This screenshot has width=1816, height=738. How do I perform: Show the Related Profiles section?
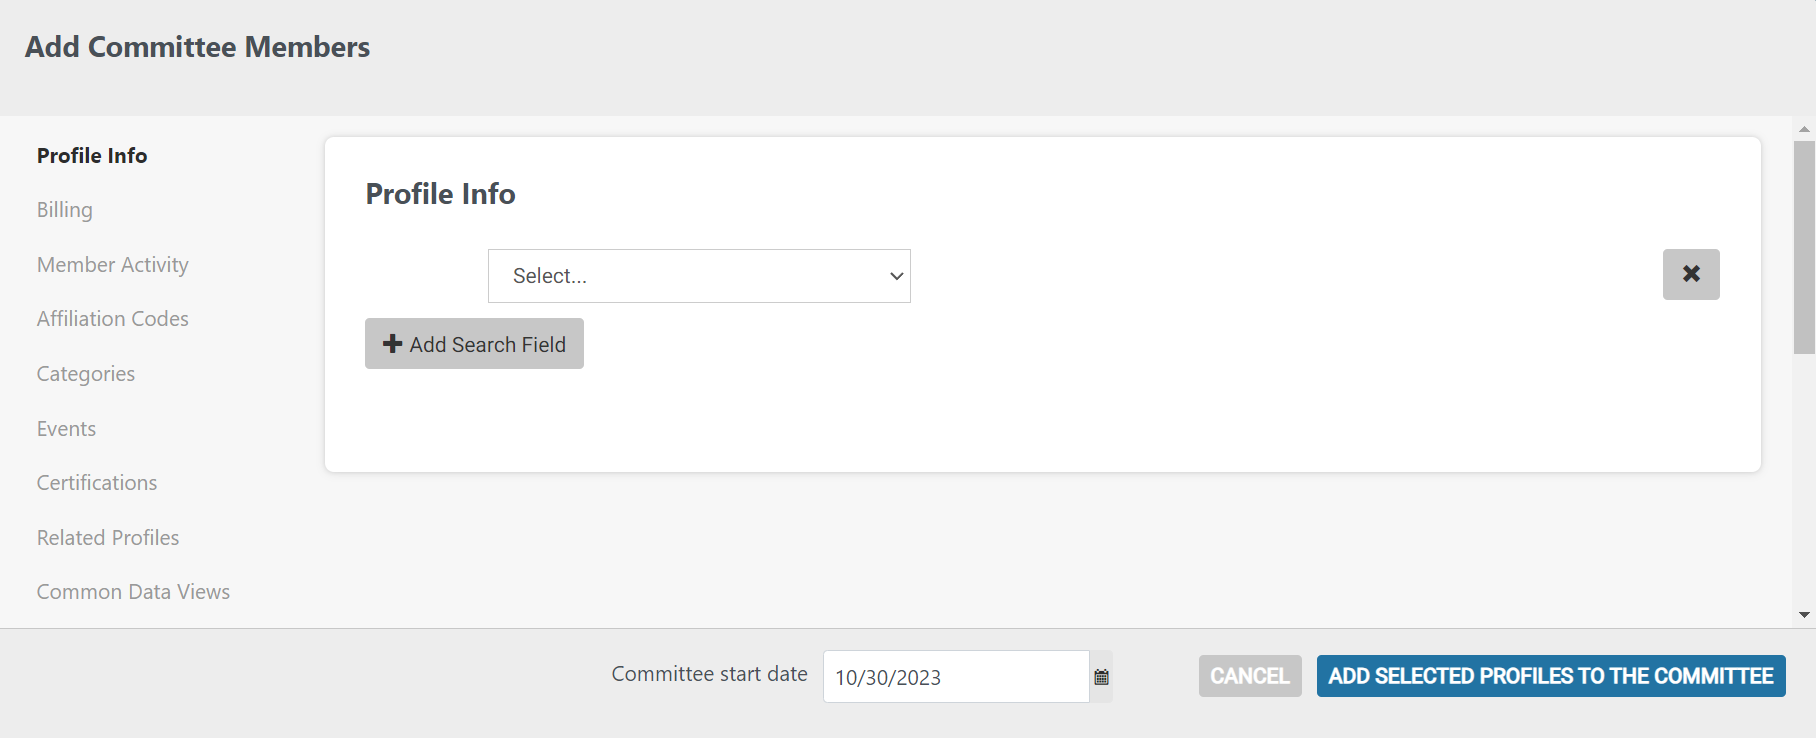click(108, 538)
